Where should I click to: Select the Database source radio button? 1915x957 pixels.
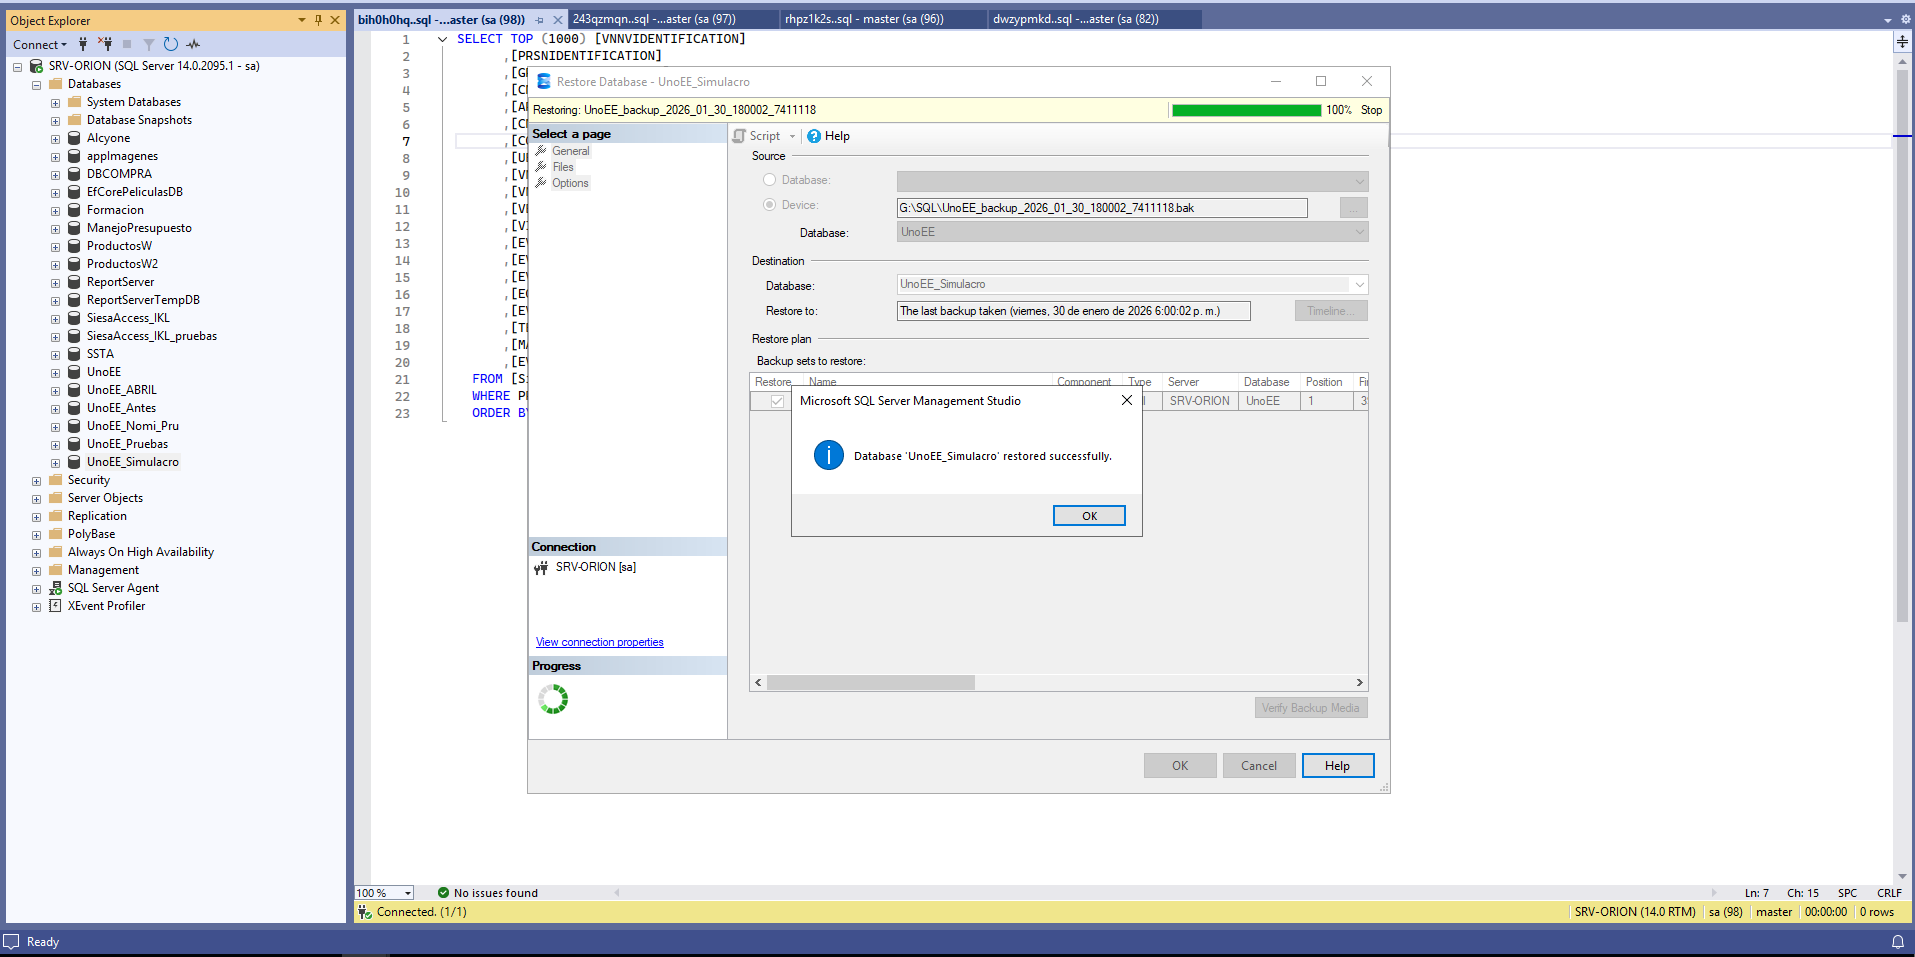pyautogui.click(x=769, y=180)
